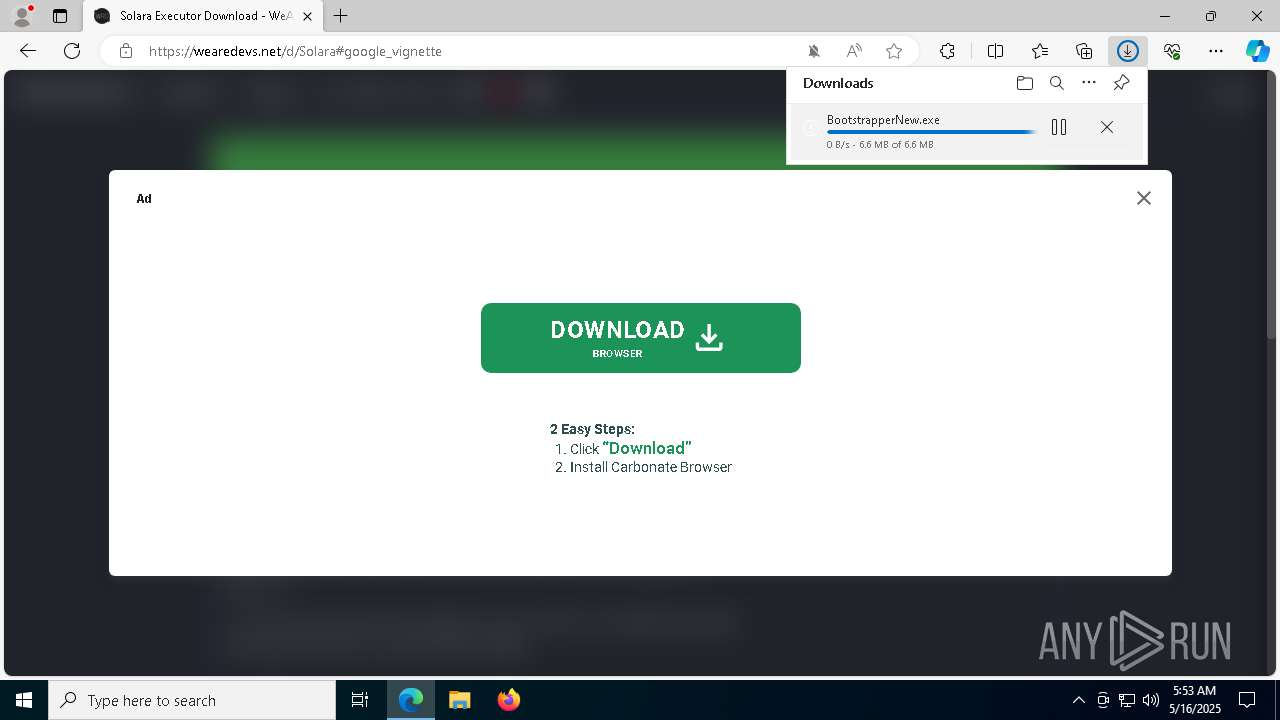
Task: Click the download progress bar
Action: tap(932, 132)
